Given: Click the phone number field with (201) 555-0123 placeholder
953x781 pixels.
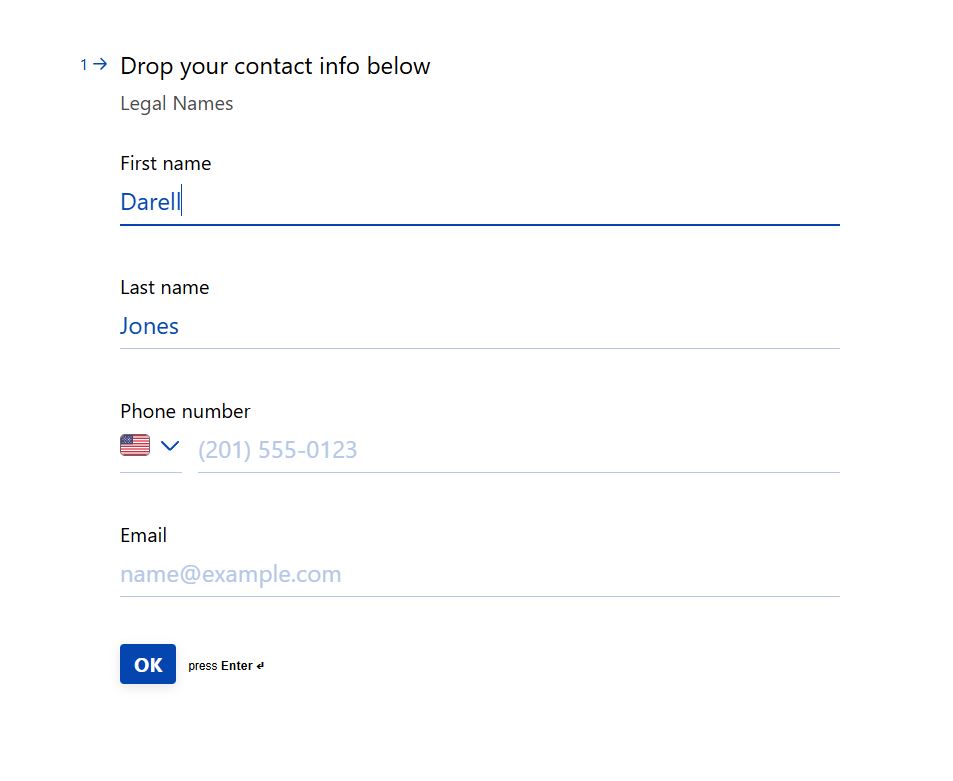Looking at the screenshot, I should tap(518, 450).
